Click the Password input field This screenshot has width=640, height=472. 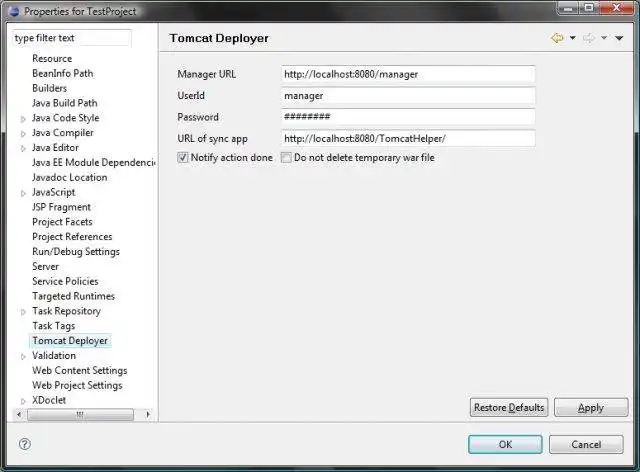[x=408, y=117]
